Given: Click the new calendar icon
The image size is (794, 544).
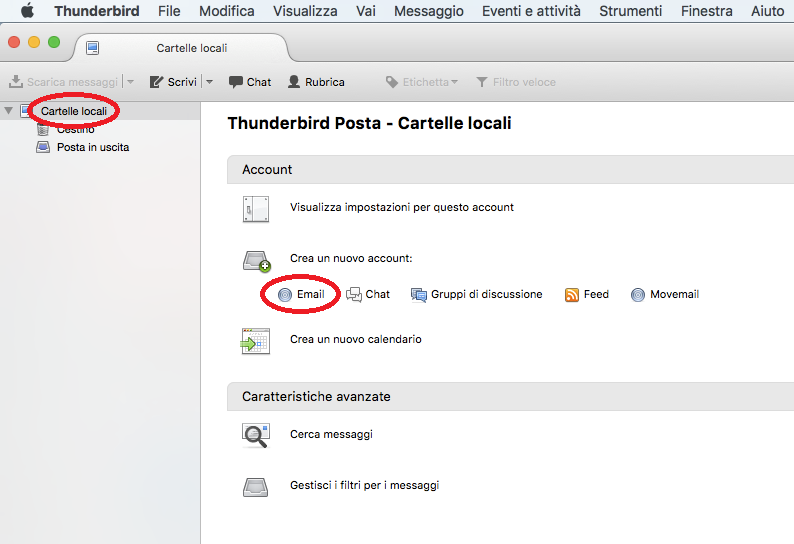Looking at the screenshot, I should coord(256,341).
